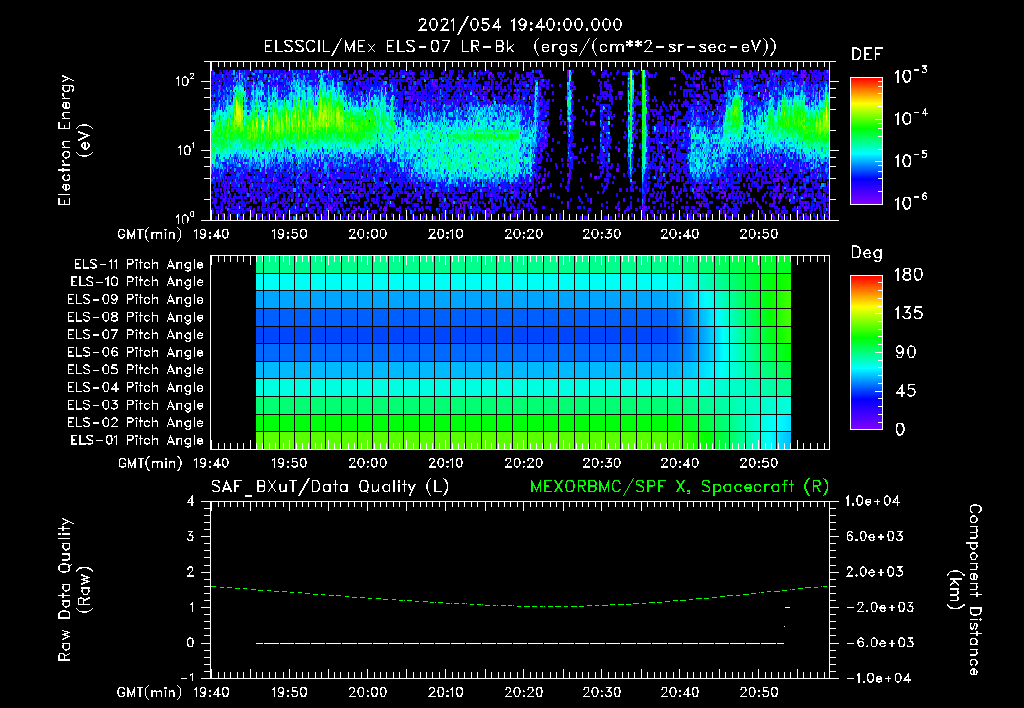Click the date title 2021/054 19:40:00.000

[x=520, y=25]
